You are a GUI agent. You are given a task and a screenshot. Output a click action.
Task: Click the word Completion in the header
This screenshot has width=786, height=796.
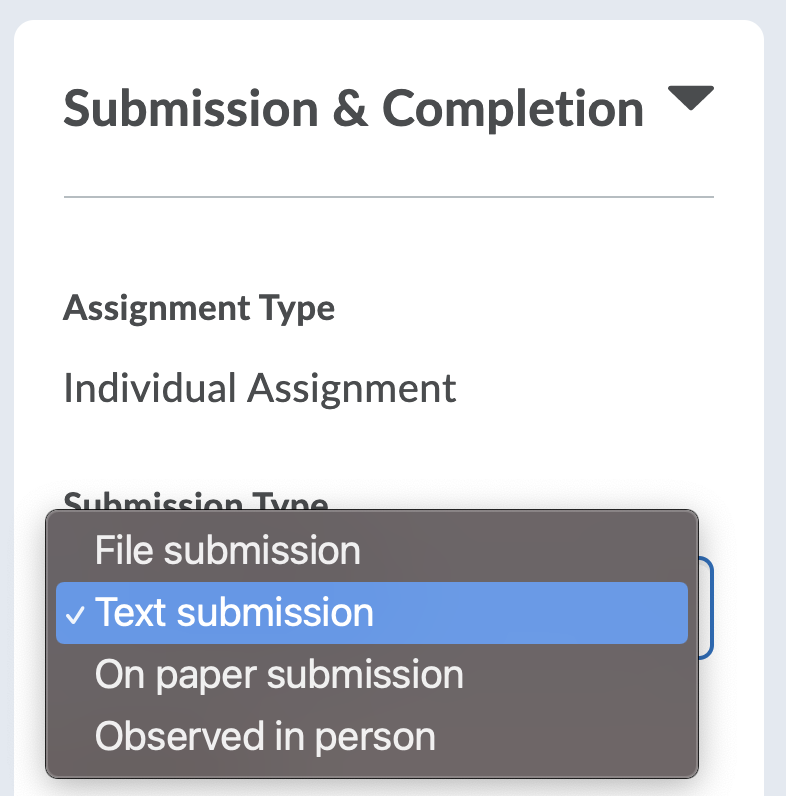pyautogui.click(x=513, y=108)
